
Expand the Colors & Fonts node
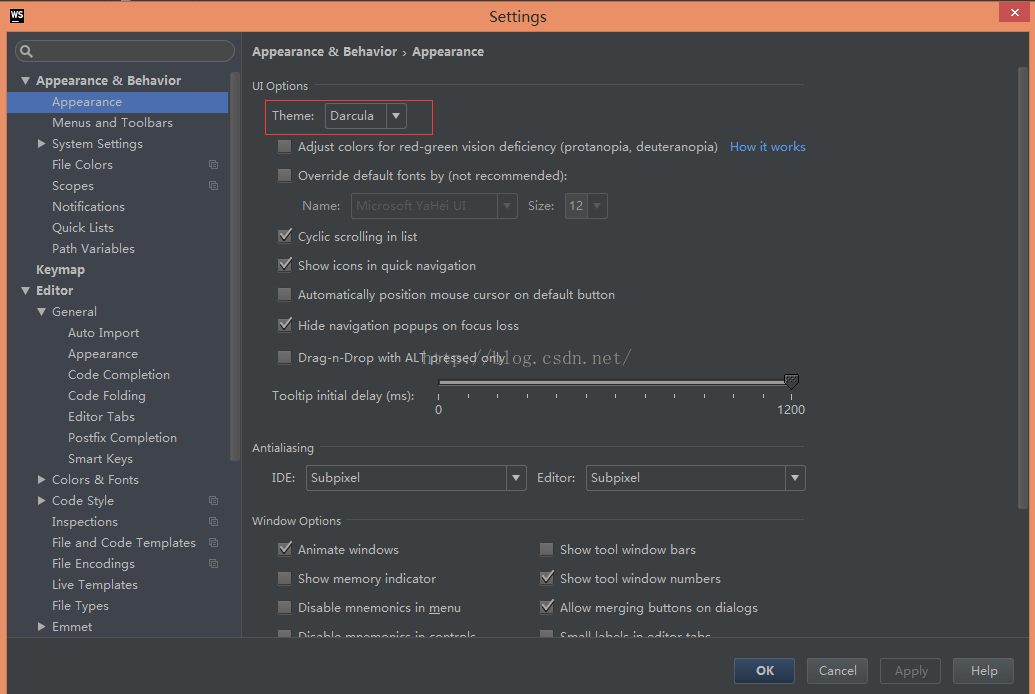(x=42, y=479)
